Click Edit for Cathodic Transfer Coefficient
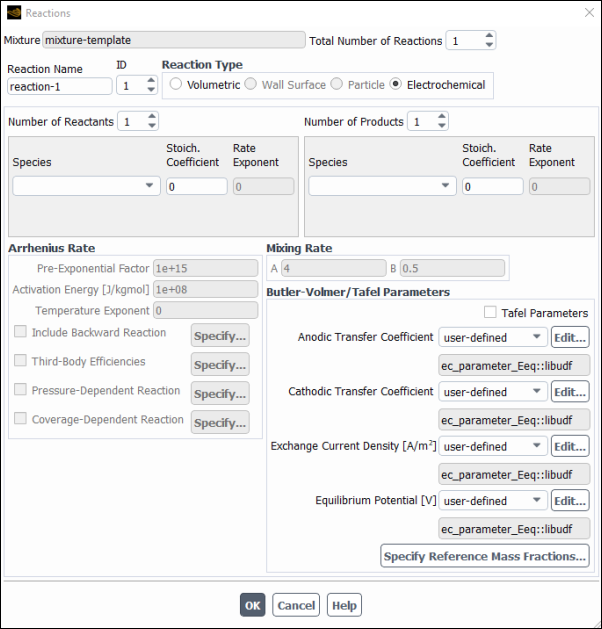 [x=570, y=392]
